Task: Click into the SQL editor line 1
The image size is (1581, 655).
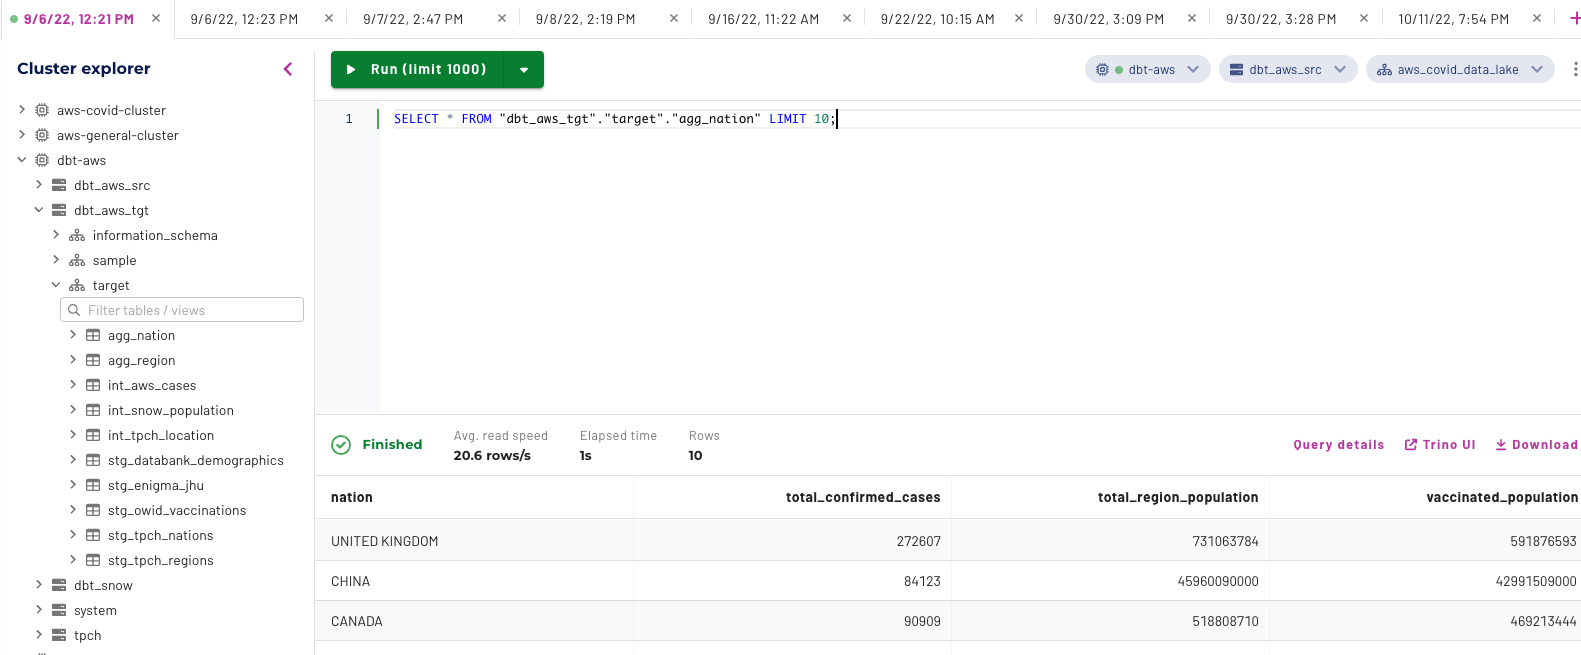Action: 980,119
